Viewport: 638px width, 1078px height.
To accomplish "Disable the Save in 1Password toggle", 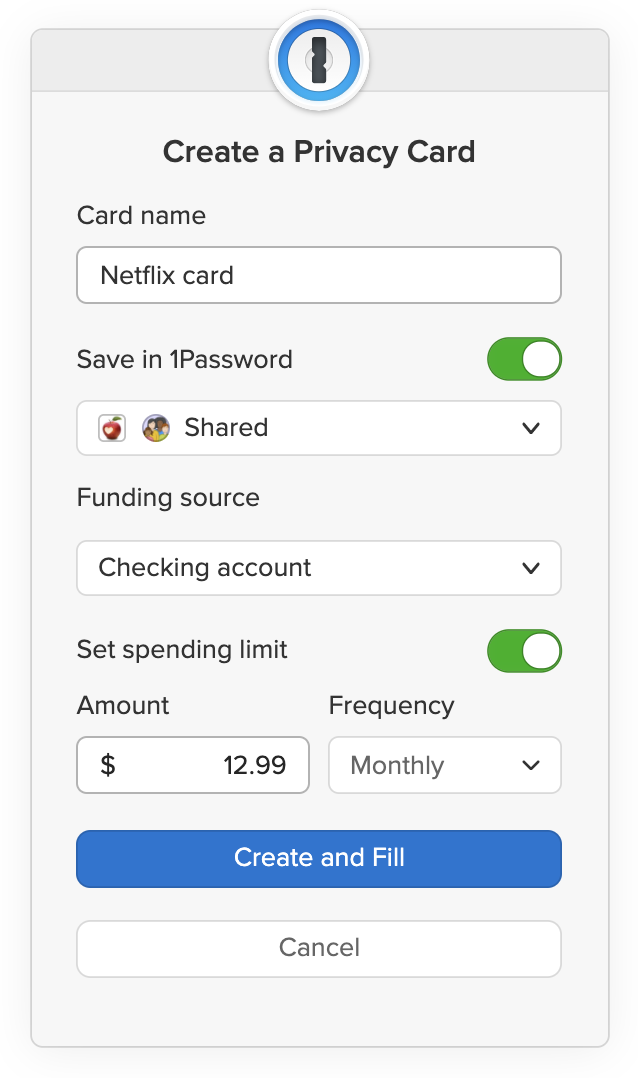I will [x=525, y=358].
